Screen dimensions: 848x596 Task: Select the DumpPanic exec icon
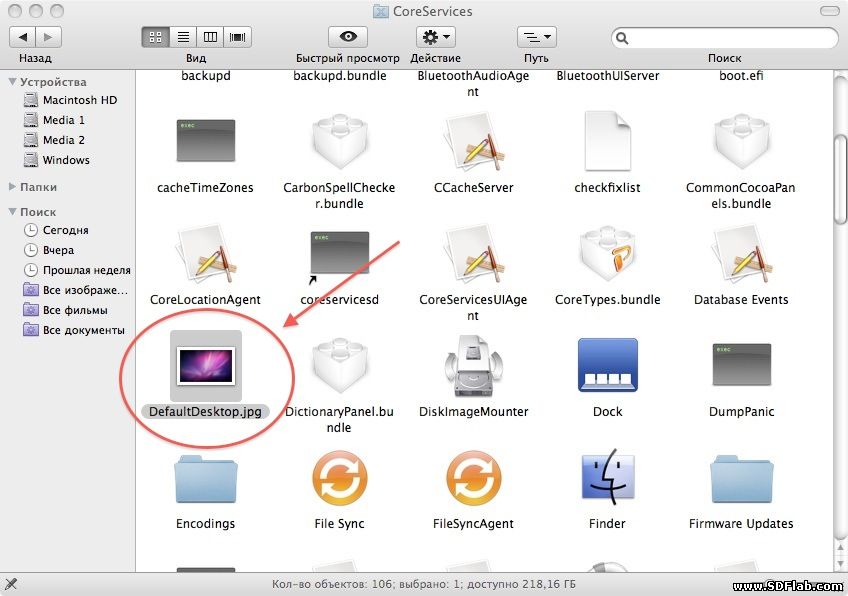(741, 365)
